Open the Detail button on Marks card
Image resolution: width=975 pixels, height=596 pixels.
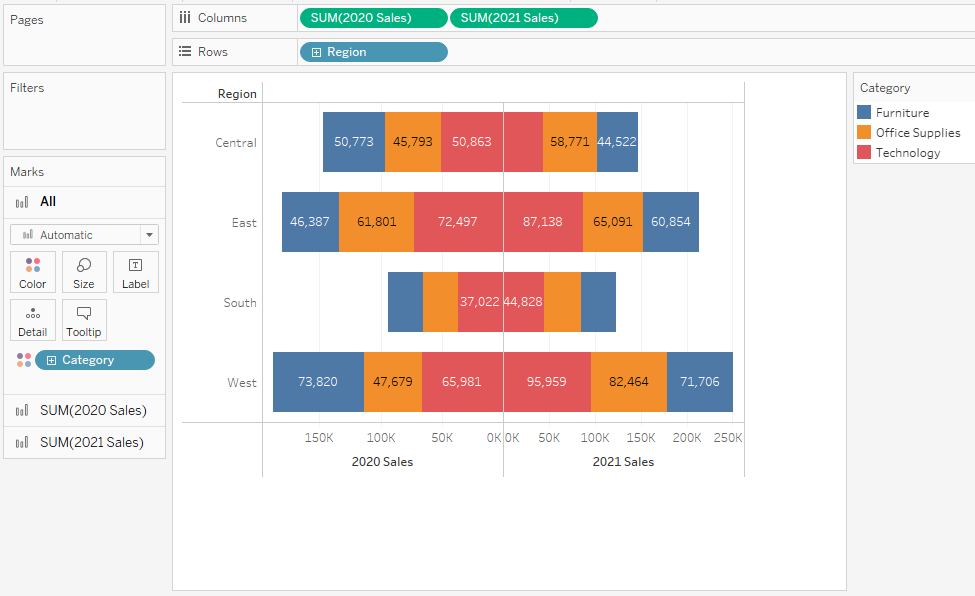pyautogui.click(x=33, y=319)
